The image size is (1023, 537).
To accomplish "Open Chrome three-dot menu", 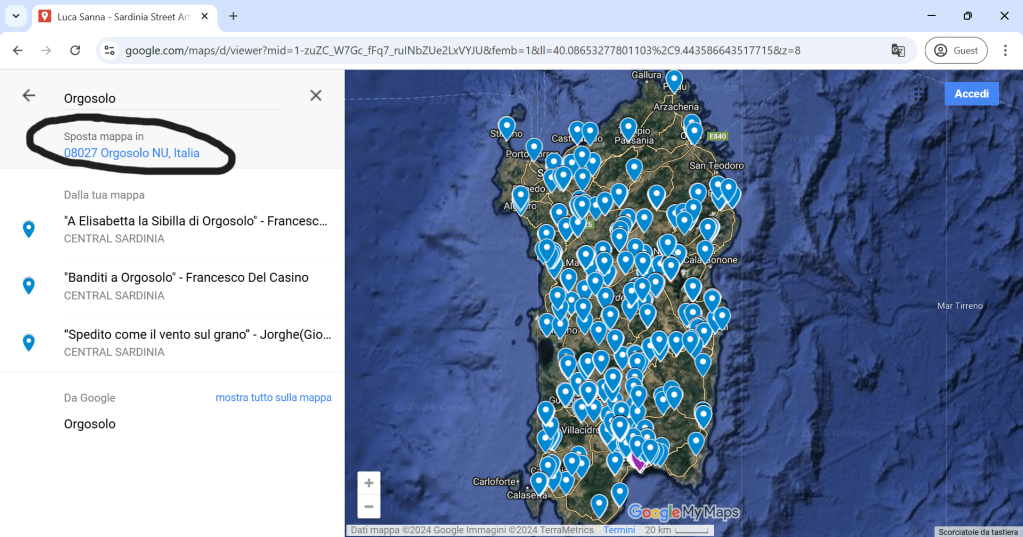I will point(1005,50).
